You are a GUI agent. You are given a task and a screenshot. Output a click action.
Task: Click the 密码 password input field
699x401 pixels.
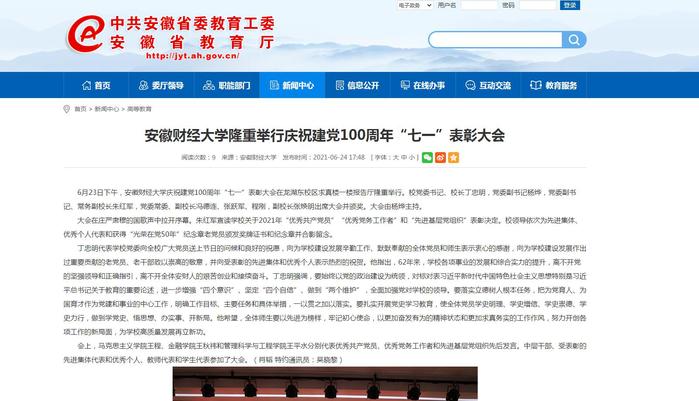[533, 5]
